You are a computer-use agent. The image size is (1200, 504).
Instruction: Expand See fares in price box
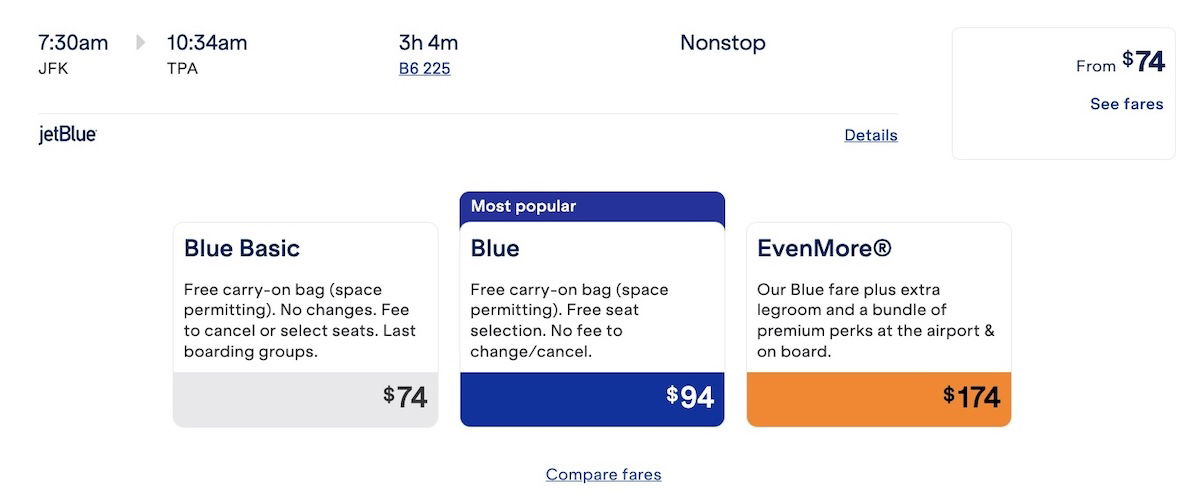(1127, 104)
